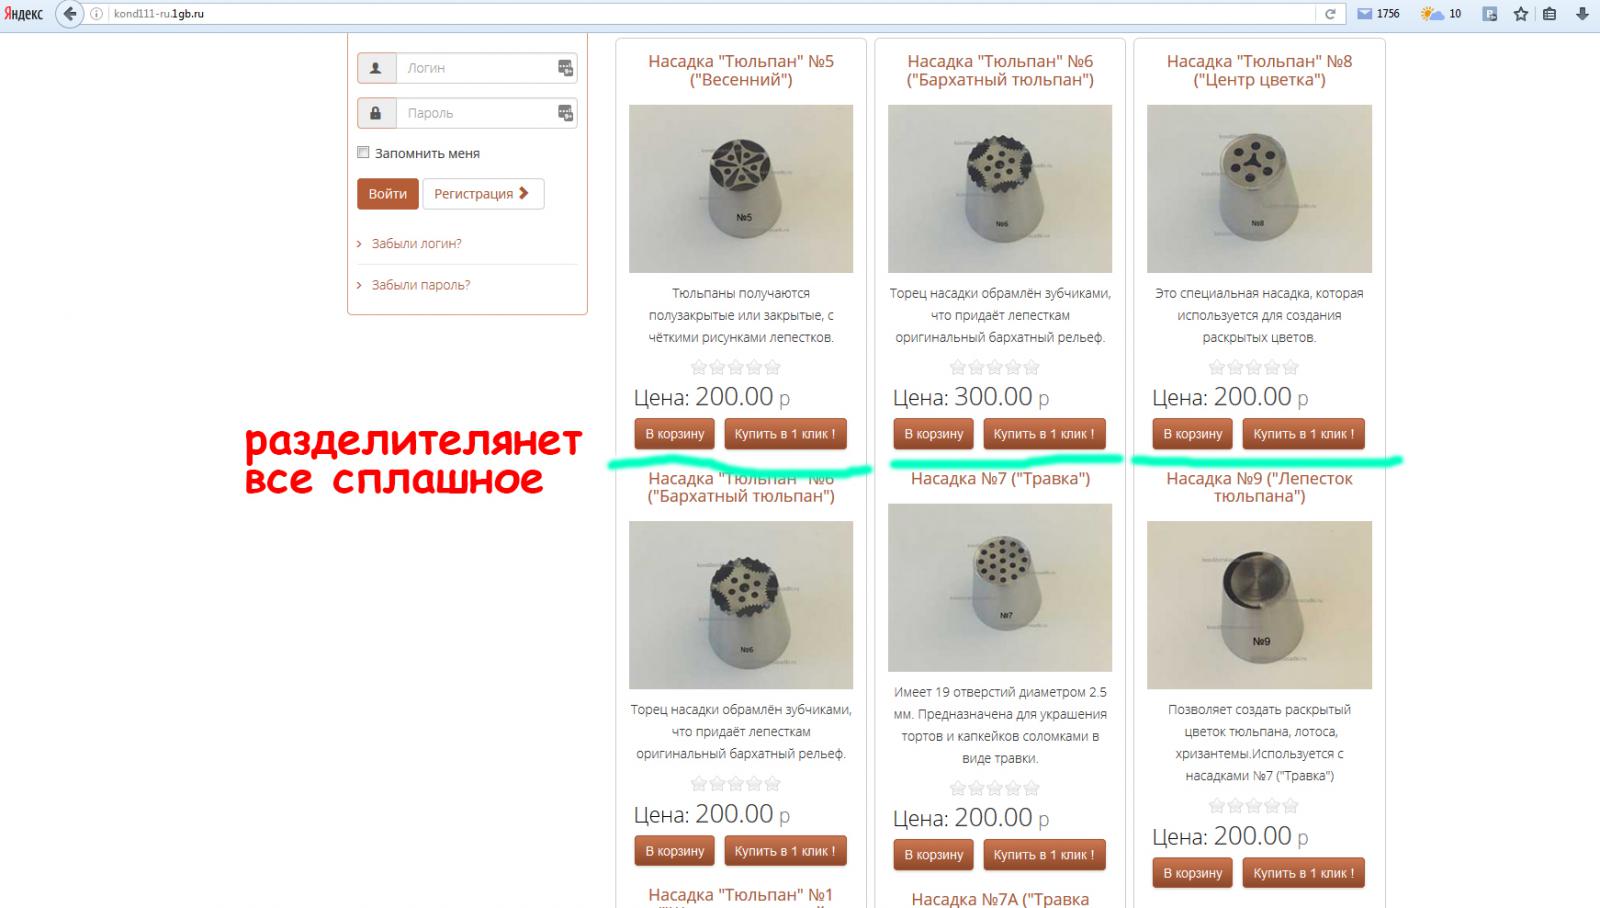Click the site info icon in address bar
Image resolution: width=1600 pixels, height=908 pixels.
(x=97, y=14)
